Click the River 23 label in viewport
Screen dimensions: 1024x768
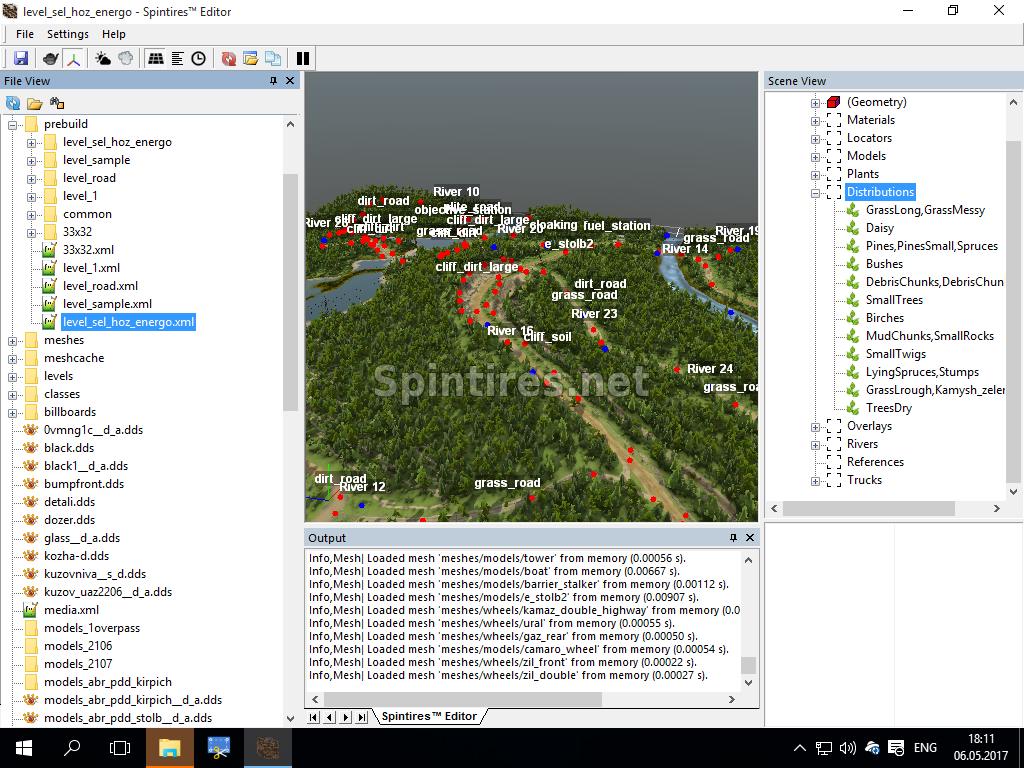pyautogui.click(x=594, y=314)
